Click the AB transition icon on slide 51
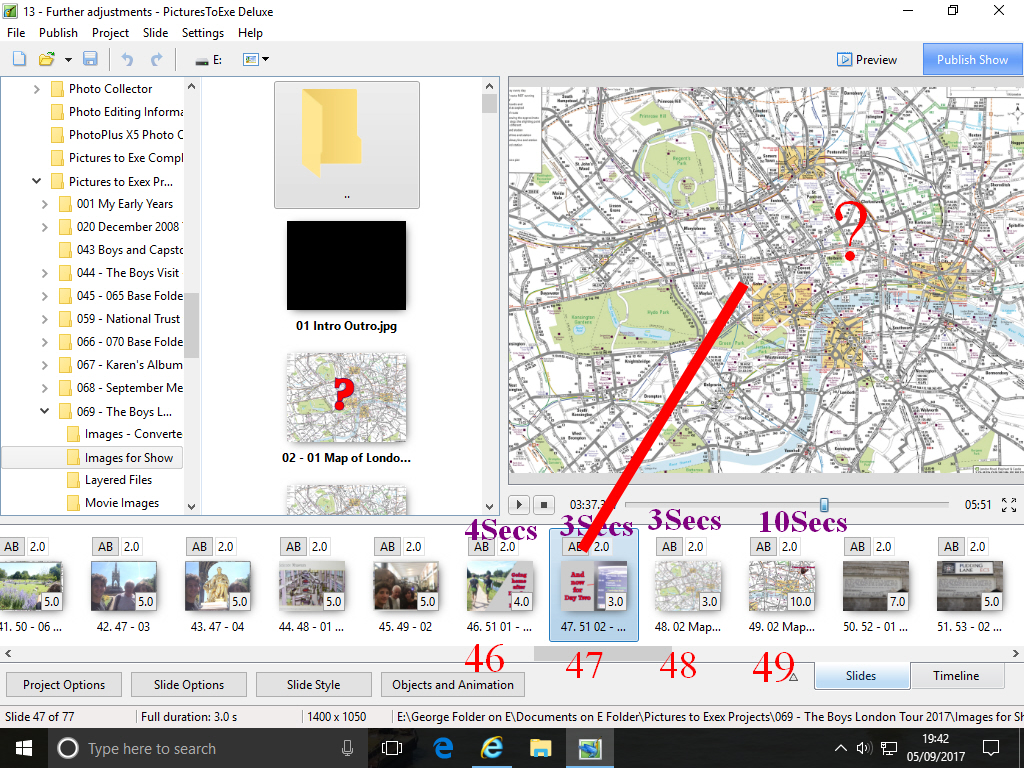Viewport: 1024px width, 768px height. pos(952,547)
